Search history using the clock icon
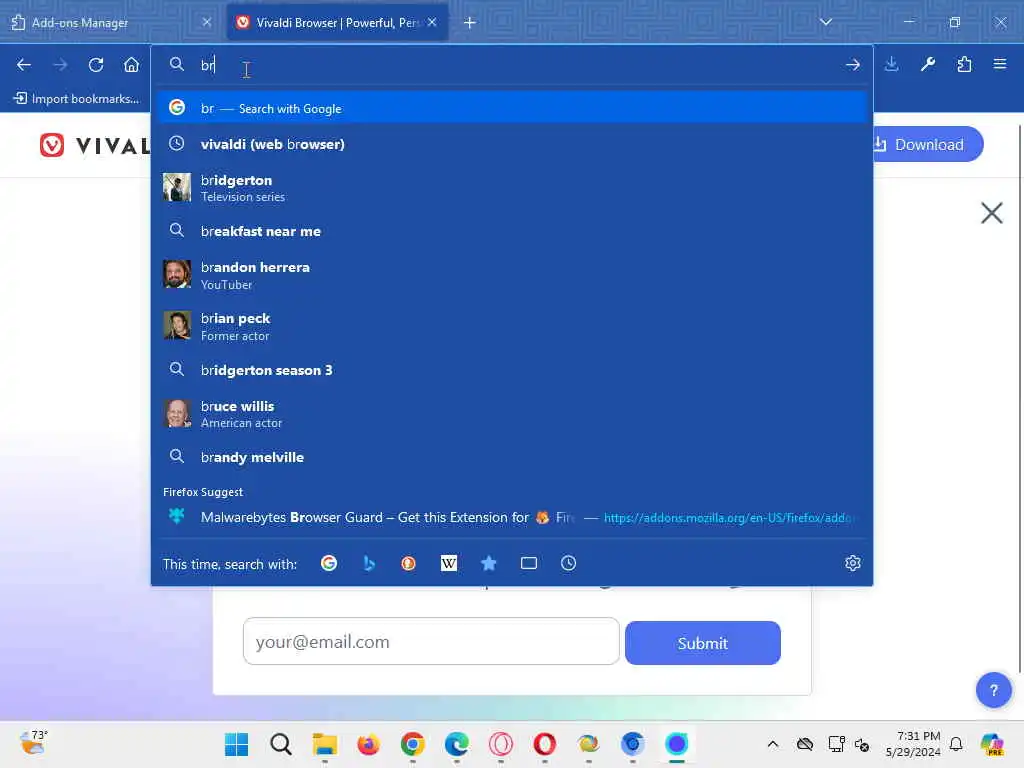 click(568, 563)
